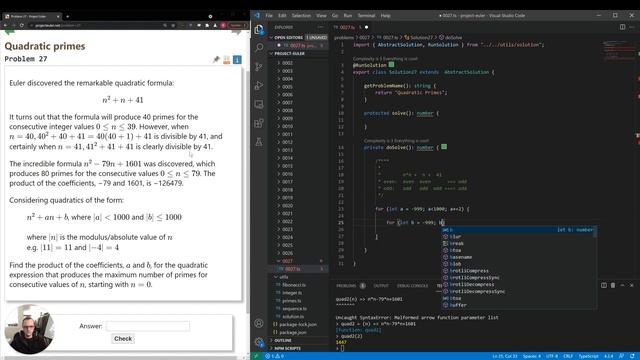This screenshot has height=360, width=640.
Task: Click the pin icon near Problem 27
Action: 216,60
